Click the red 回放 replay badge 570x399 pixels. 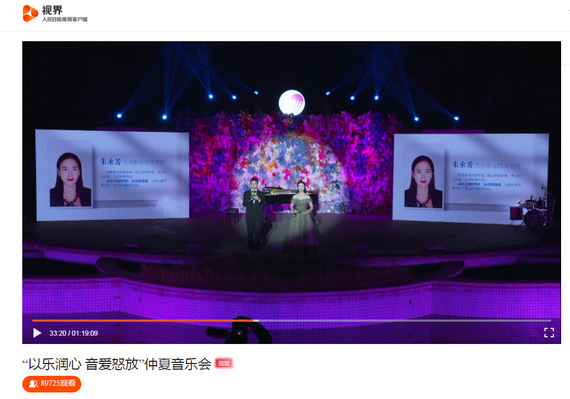point(224,363)
